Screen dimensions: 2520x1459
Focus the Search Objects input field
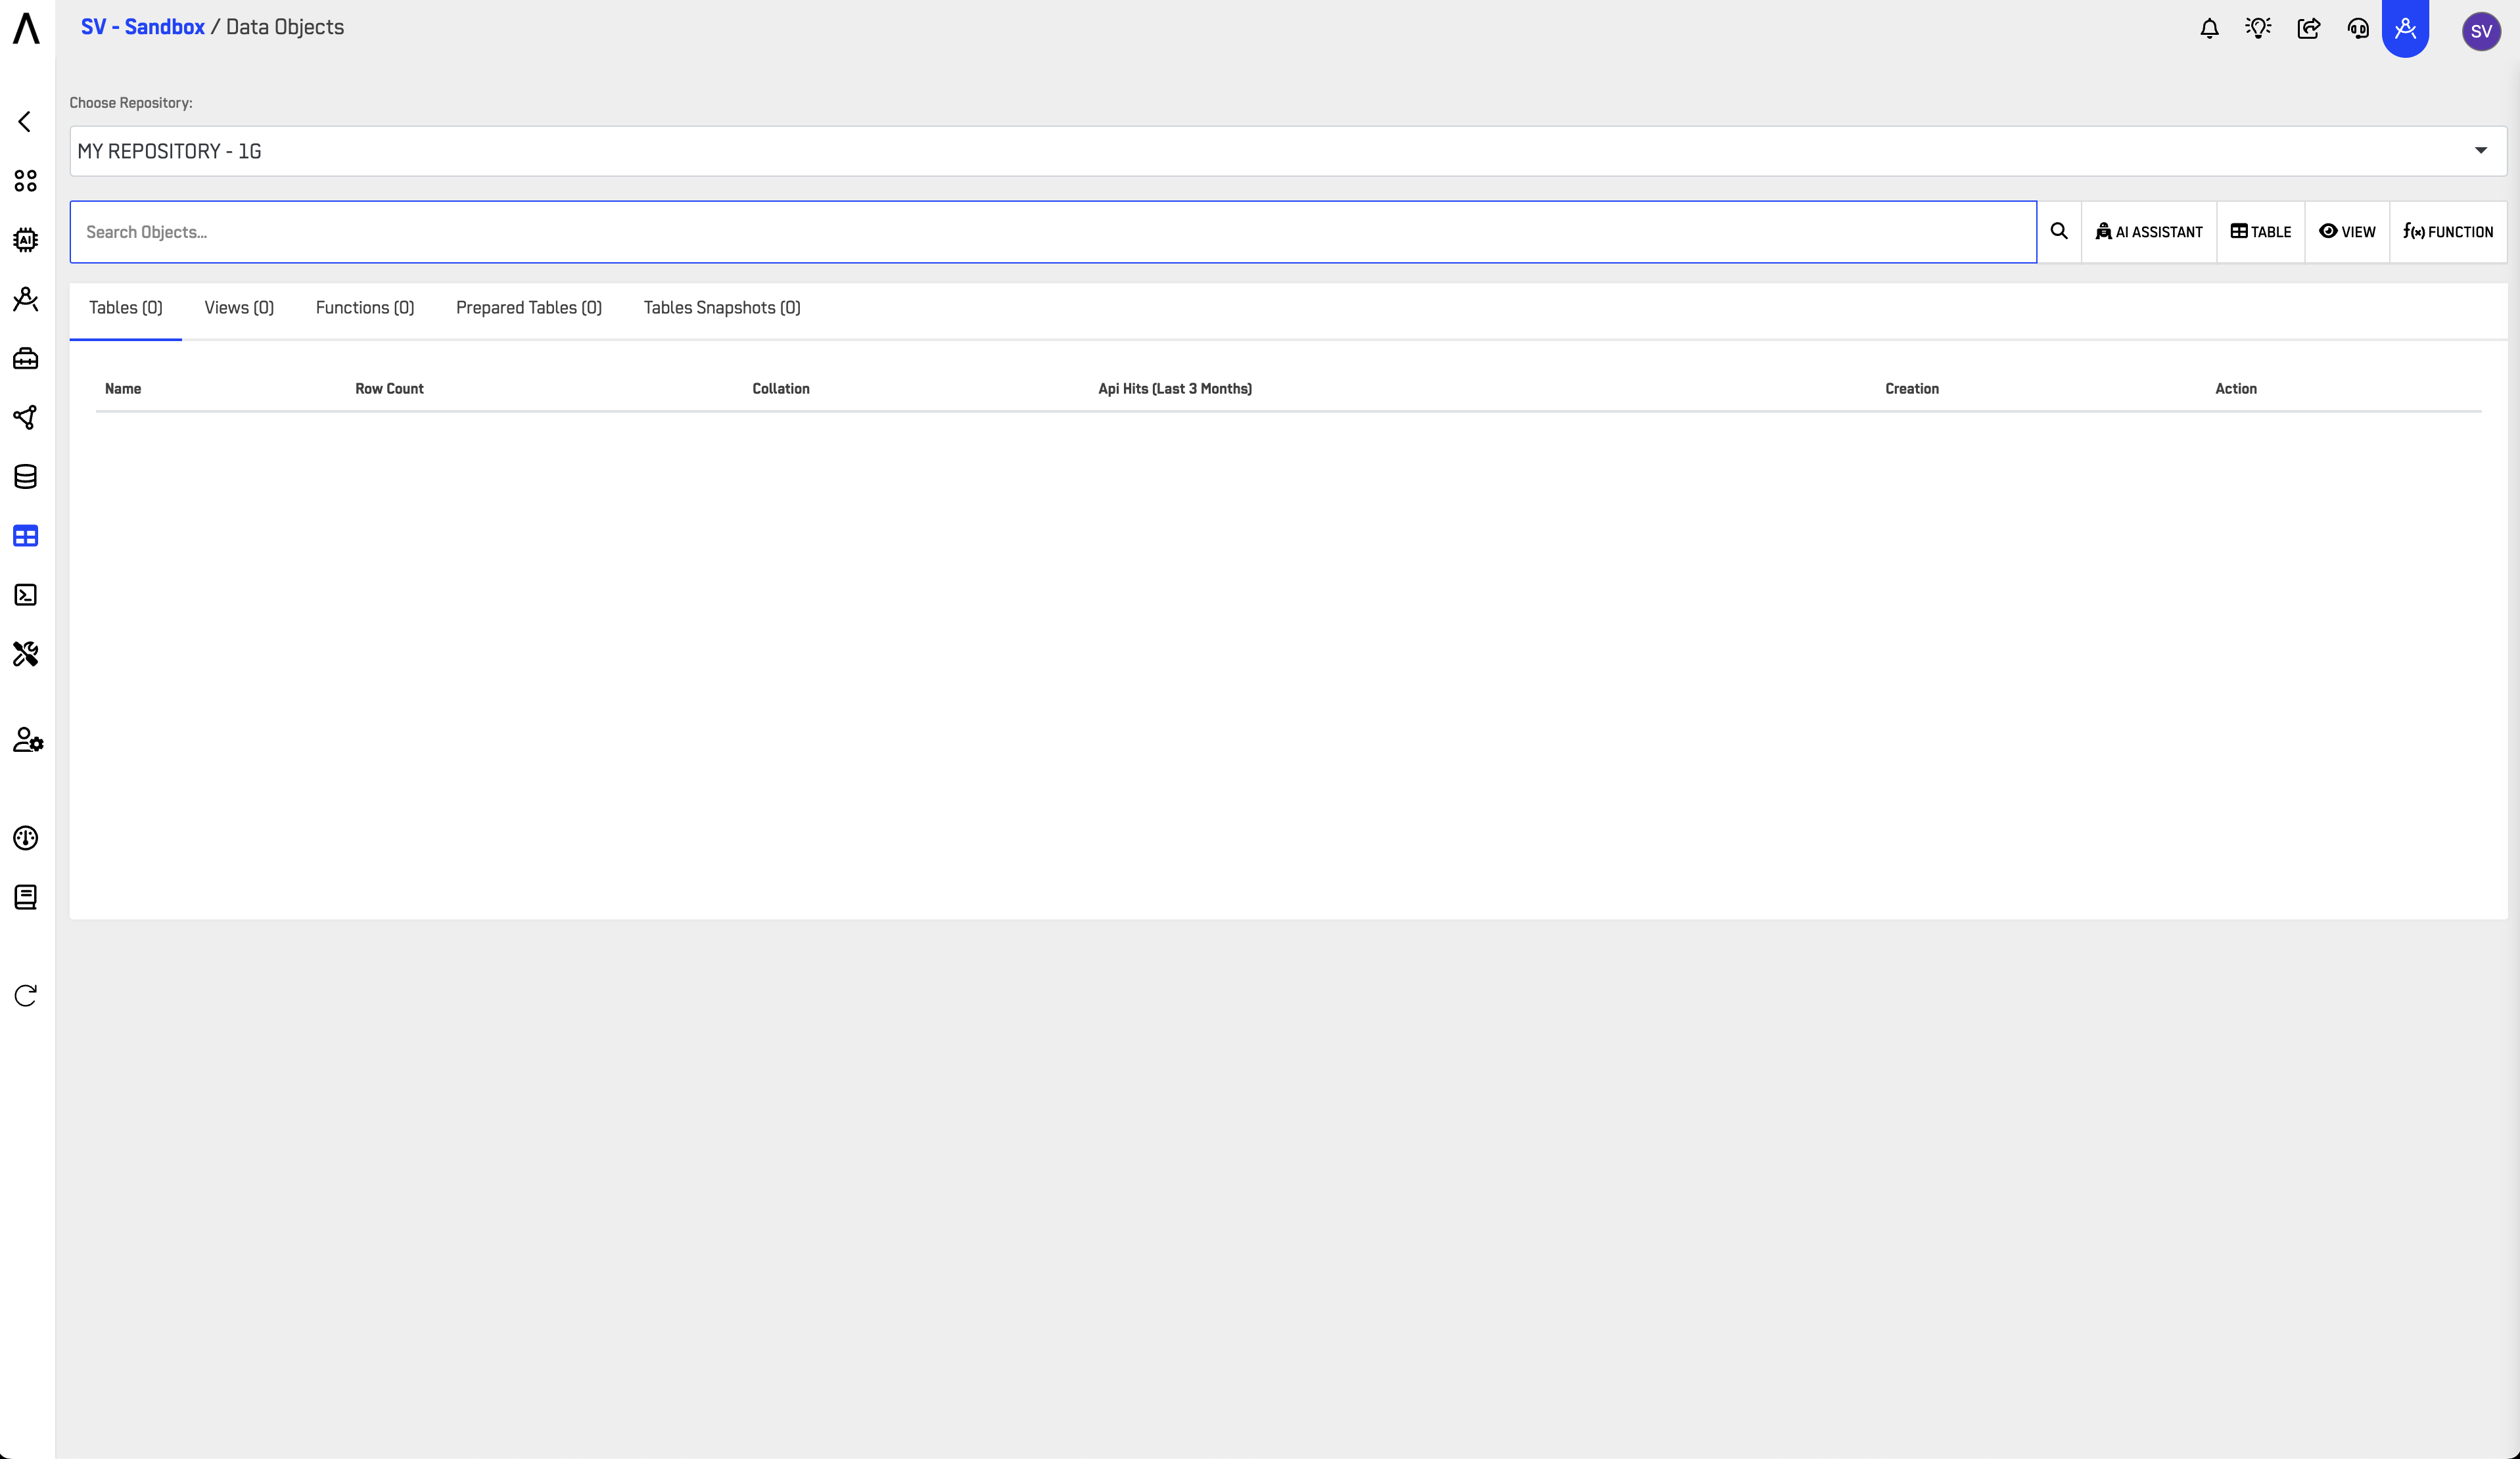tap(1053, 232)
